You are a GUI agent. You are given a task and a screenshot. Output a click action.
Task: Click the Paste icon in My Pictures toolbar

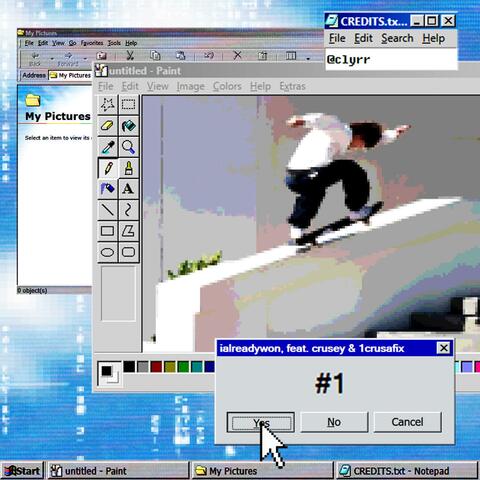coord(180,55)
